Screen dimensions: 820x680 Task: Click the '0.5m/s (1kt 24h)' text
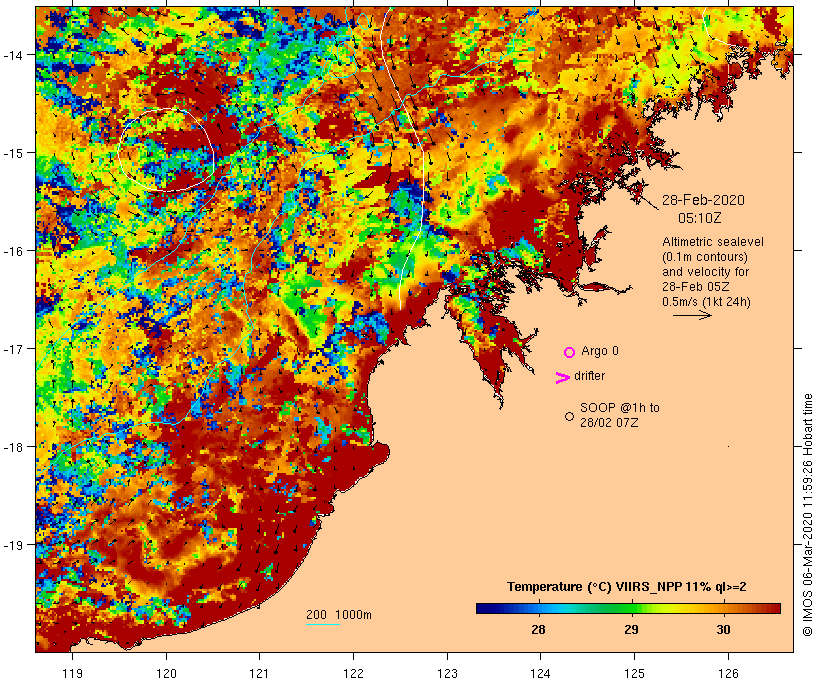(706, 302)
